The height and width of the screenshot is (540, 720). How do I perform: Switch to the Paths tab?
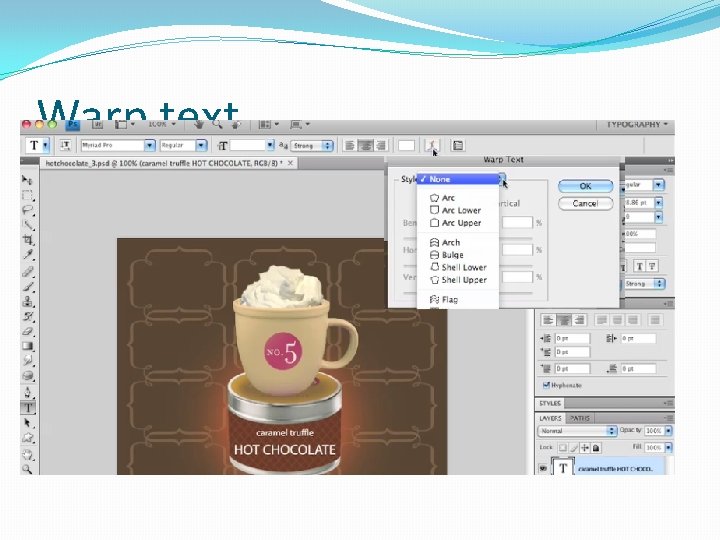pos(579,418)
